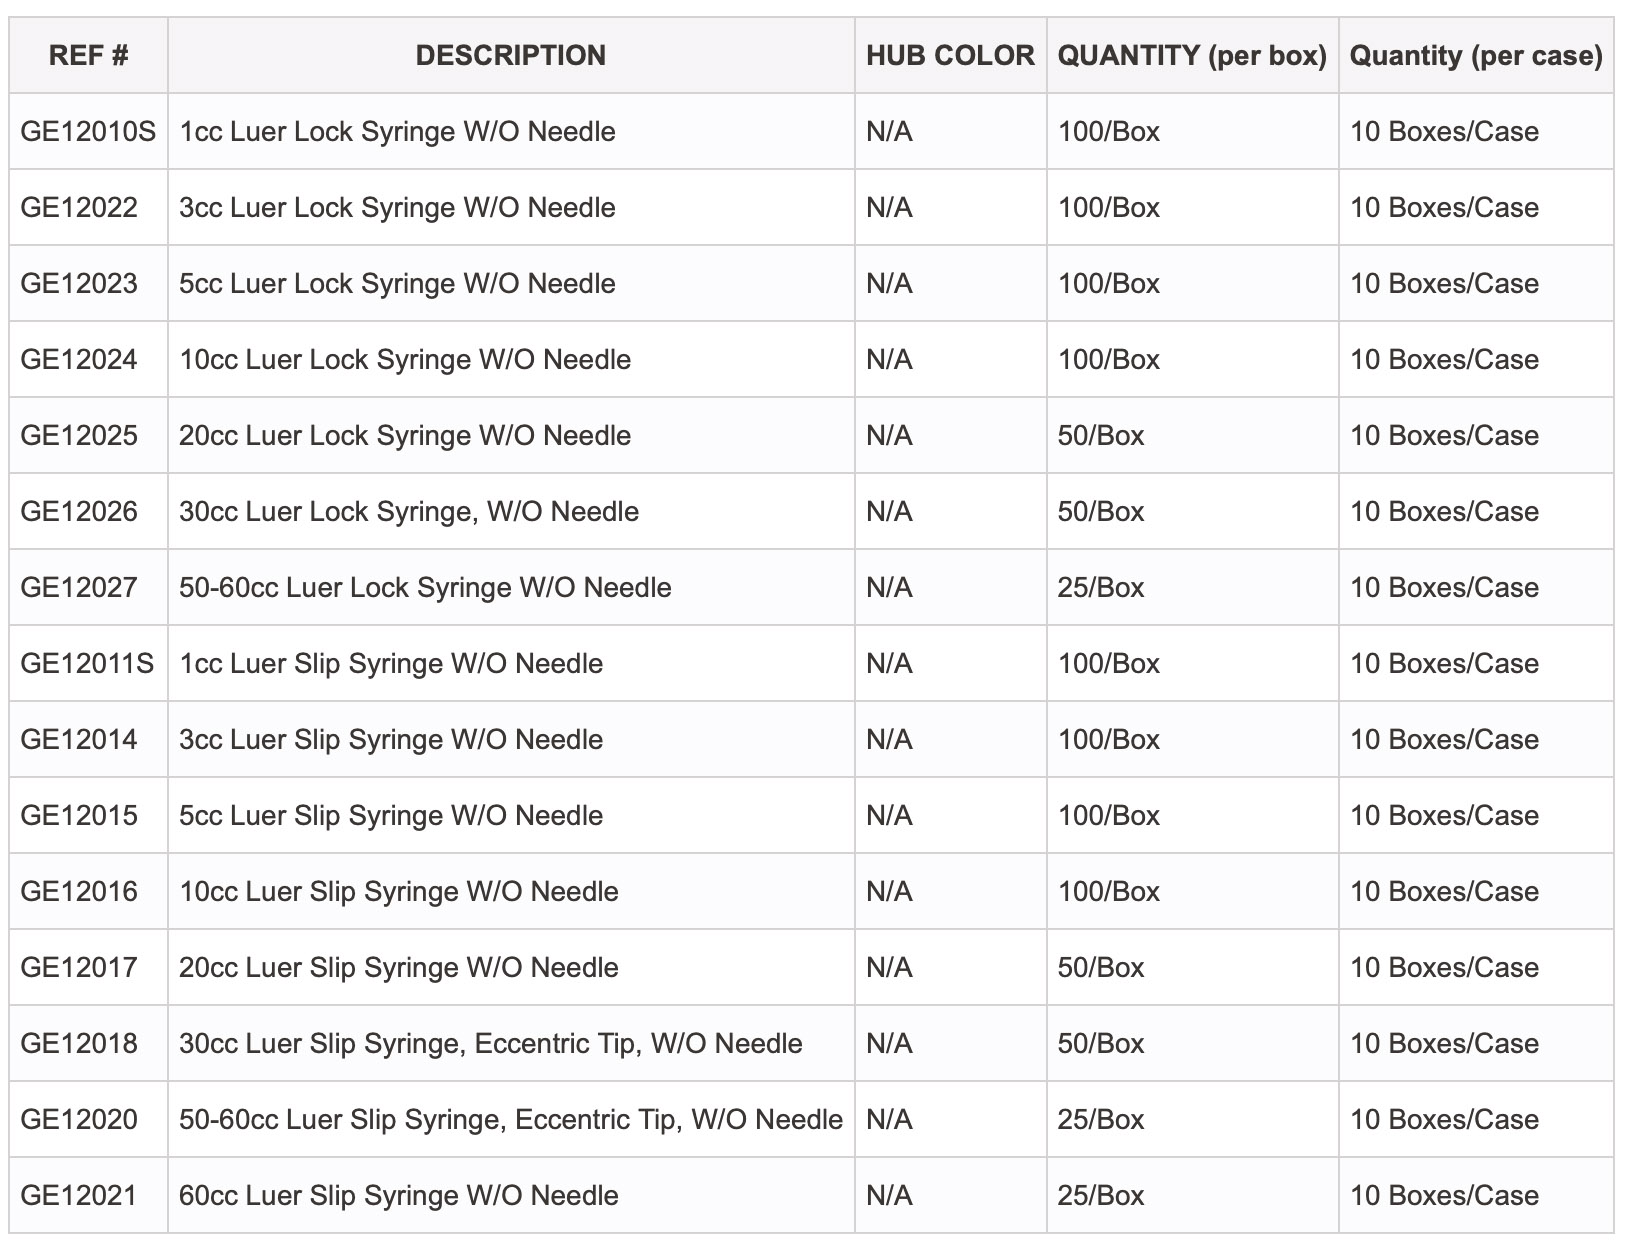Click the 30cc Luer Lock Syringe description

click(x=409, y=512)
